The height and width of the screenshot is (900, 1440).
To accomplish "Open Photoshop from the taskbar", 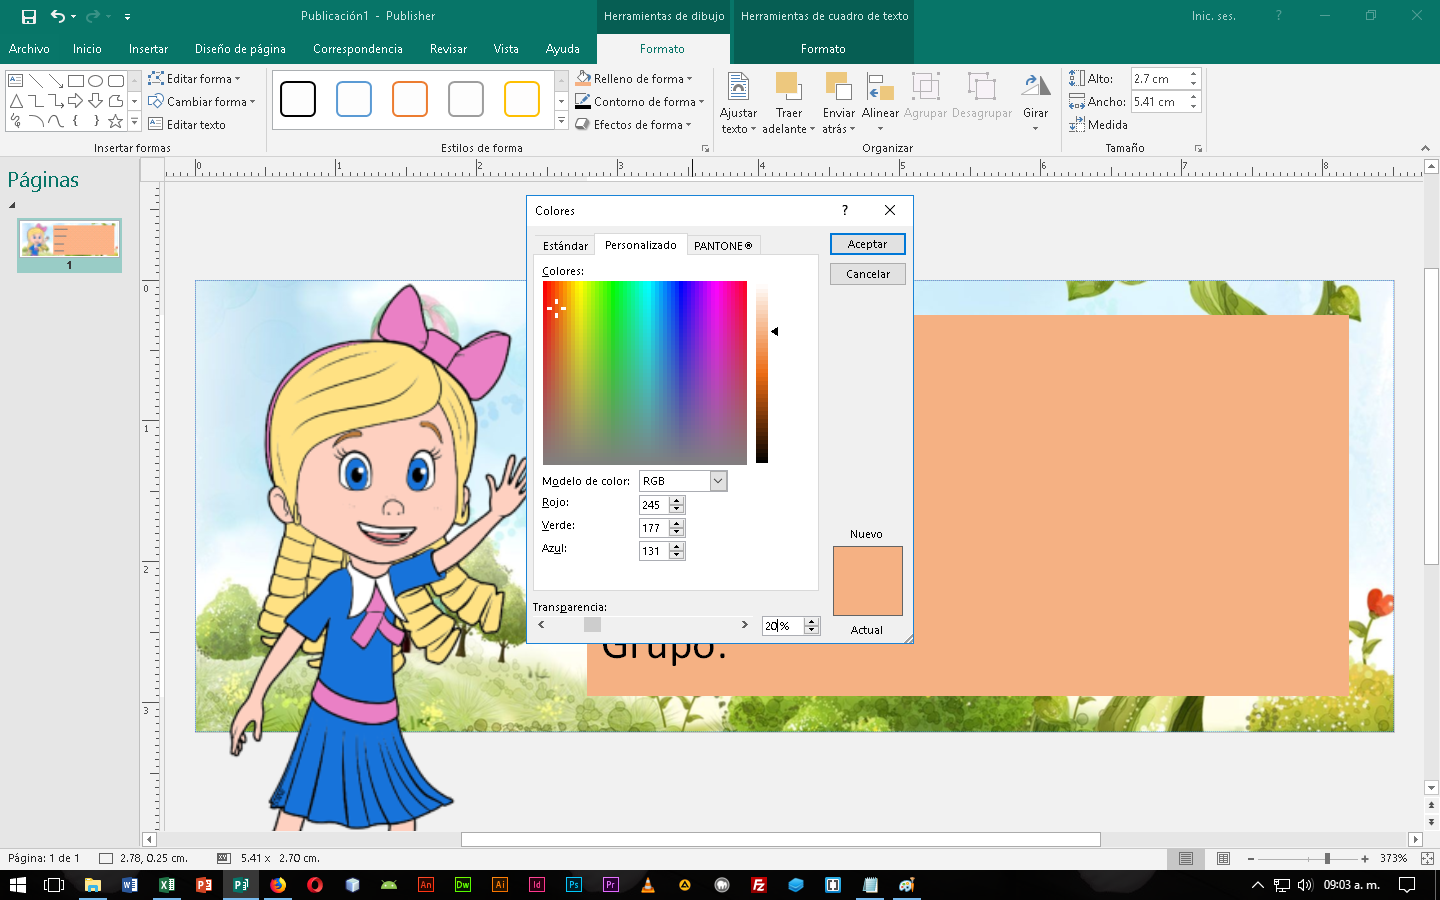I will pos(573,885).
